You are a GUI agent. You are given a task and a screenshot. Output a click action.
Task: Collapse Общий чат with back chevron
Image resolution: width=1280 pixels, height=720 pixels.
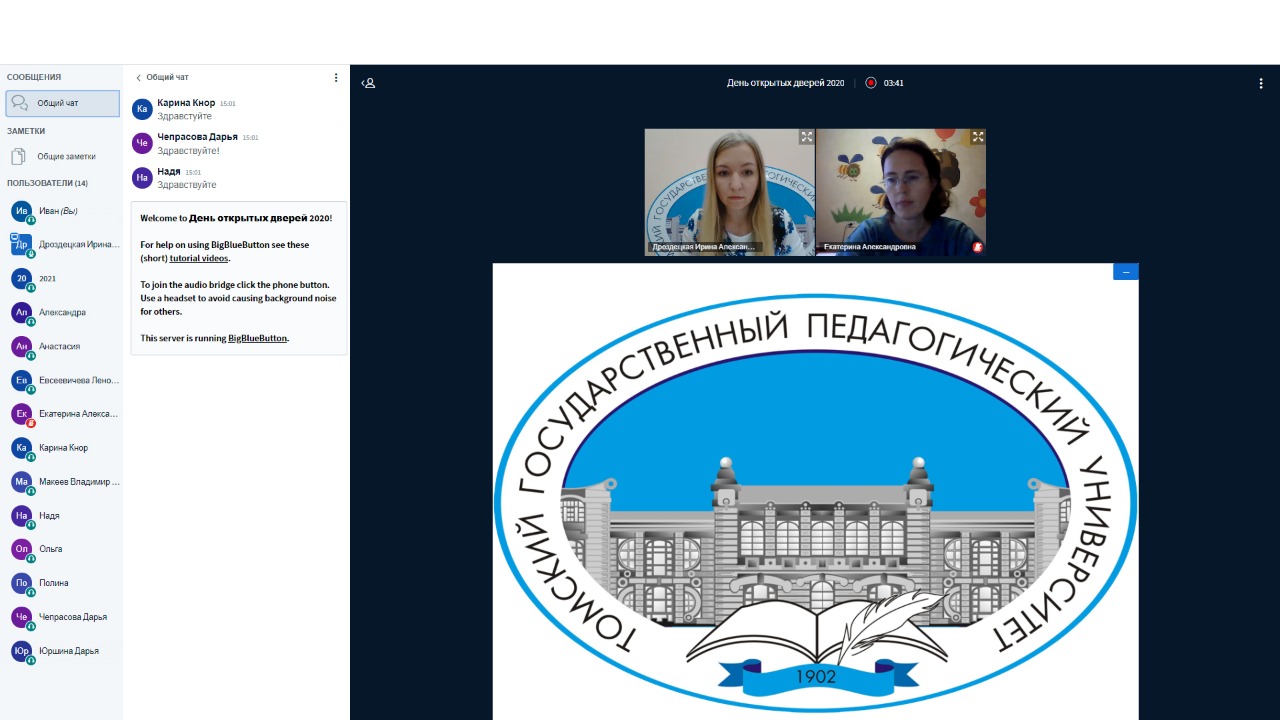coord(139,77)
